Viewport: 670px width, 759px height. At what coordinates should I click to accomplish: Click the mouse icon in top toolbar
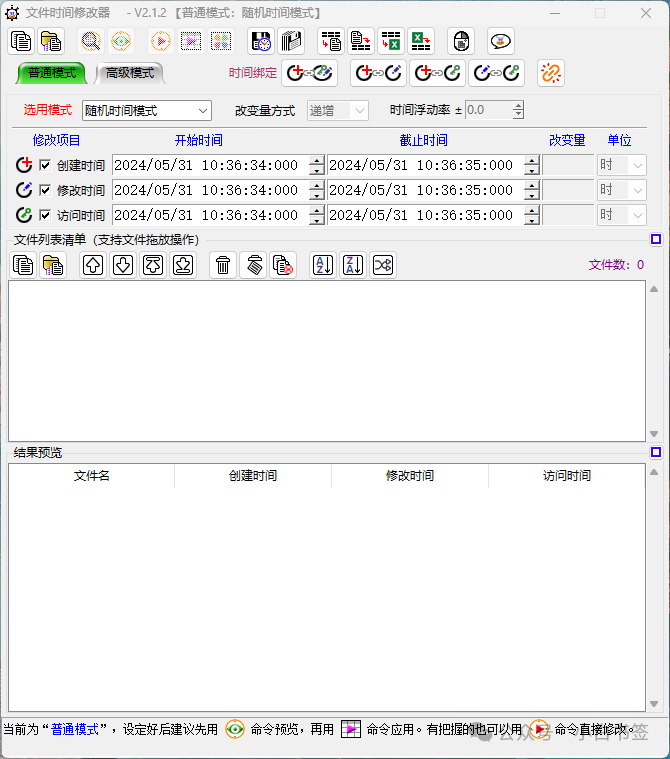pos(460,41)
